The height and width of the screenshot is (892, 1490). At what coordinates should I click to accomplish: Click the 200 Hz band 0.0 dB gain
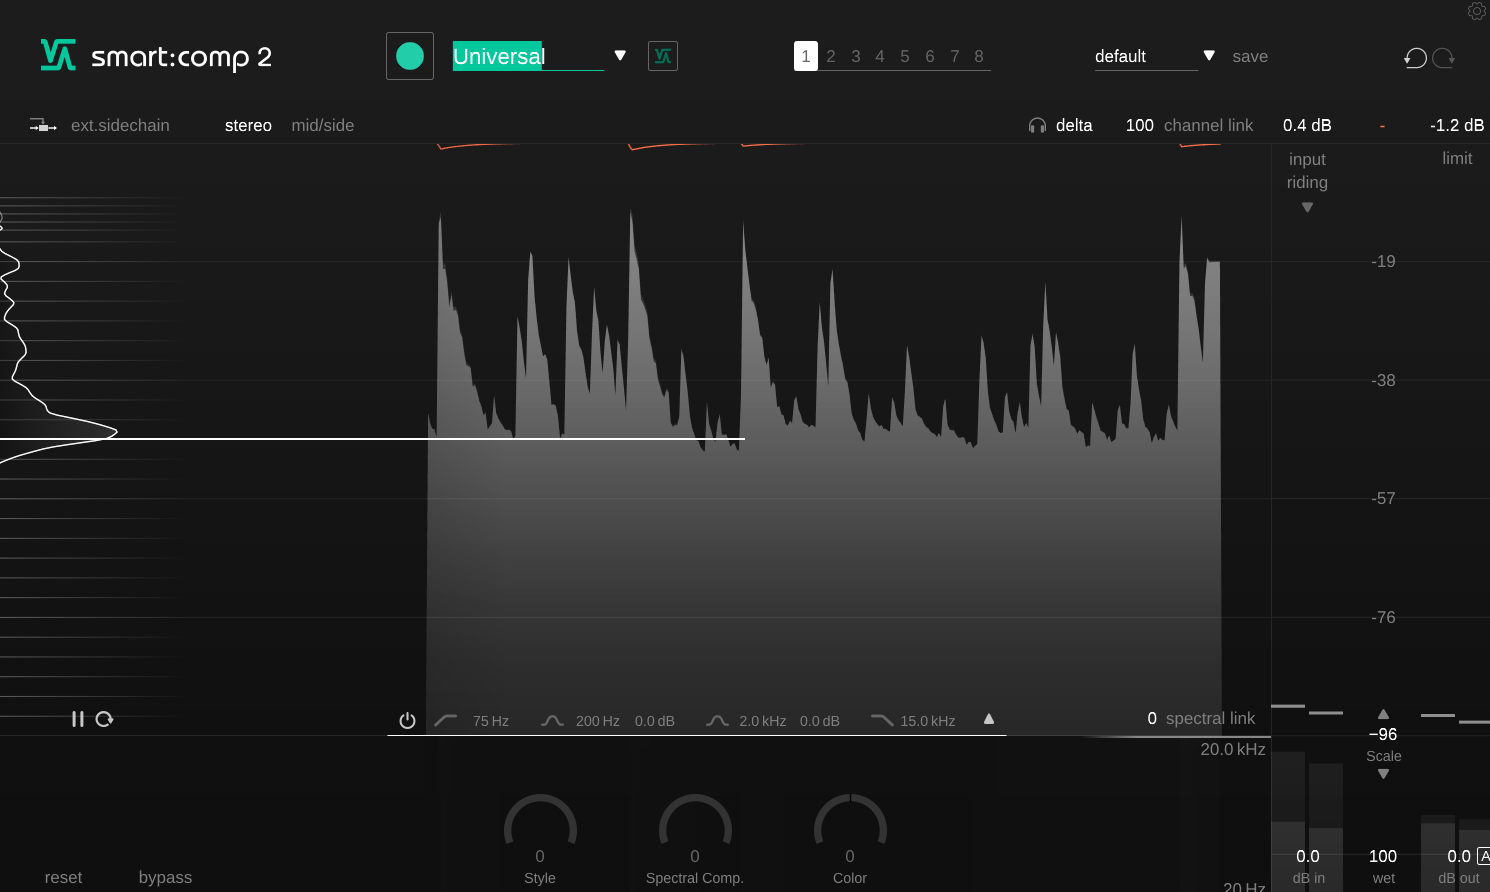point(655,721)
